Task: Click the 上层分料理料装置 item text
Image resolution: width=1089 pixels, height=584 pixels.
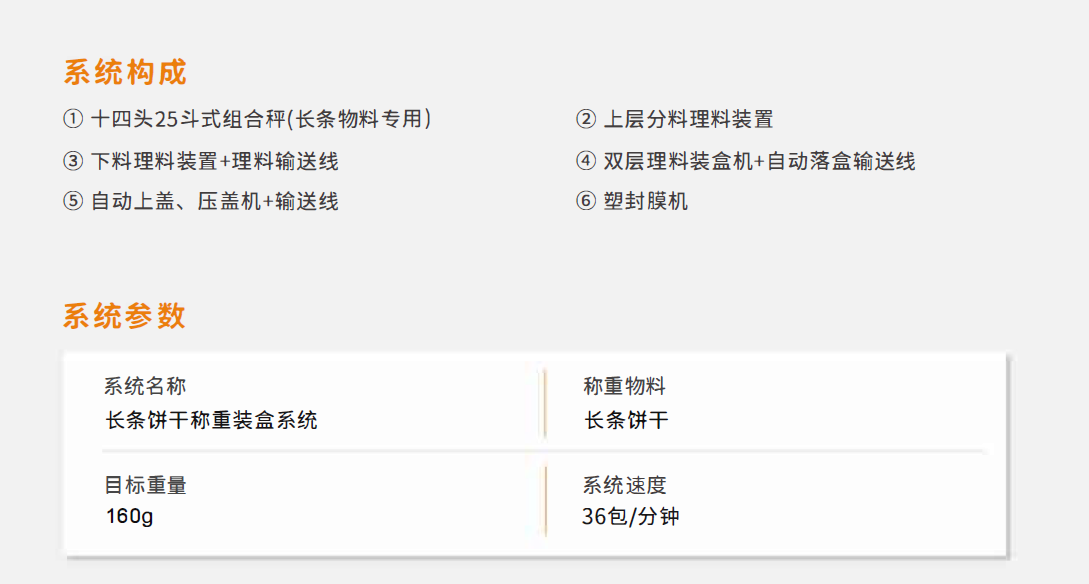Action: pos(688,119)
